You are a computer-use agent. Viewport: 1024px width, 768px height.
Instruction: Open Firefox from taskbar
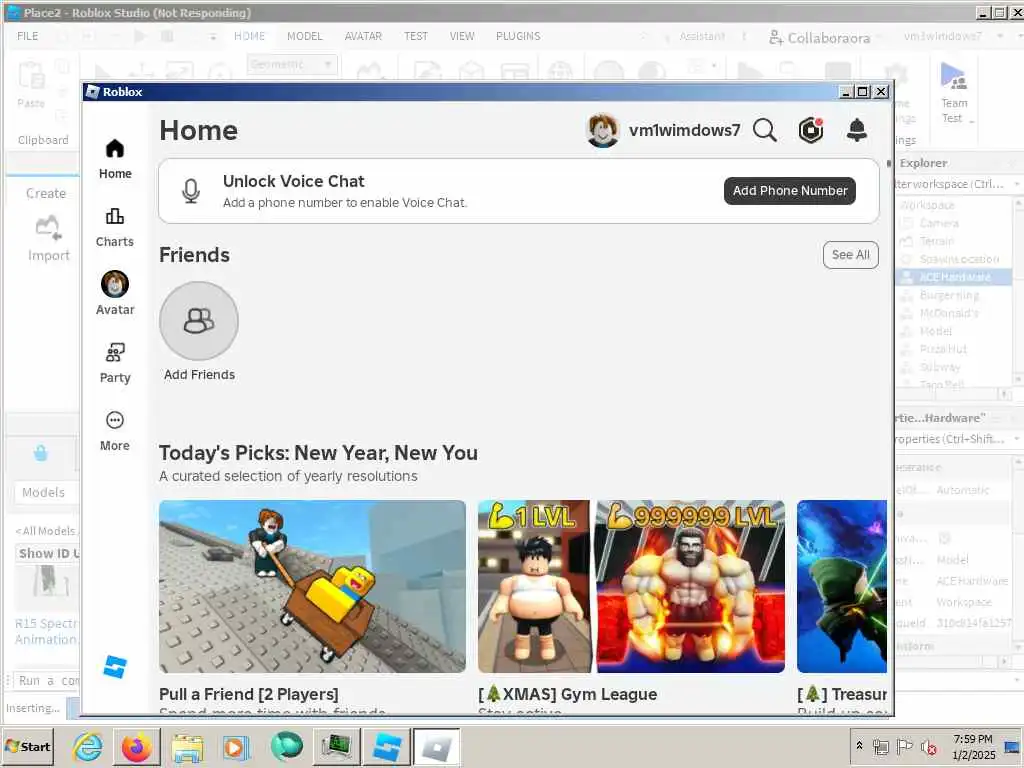point(137,746)
